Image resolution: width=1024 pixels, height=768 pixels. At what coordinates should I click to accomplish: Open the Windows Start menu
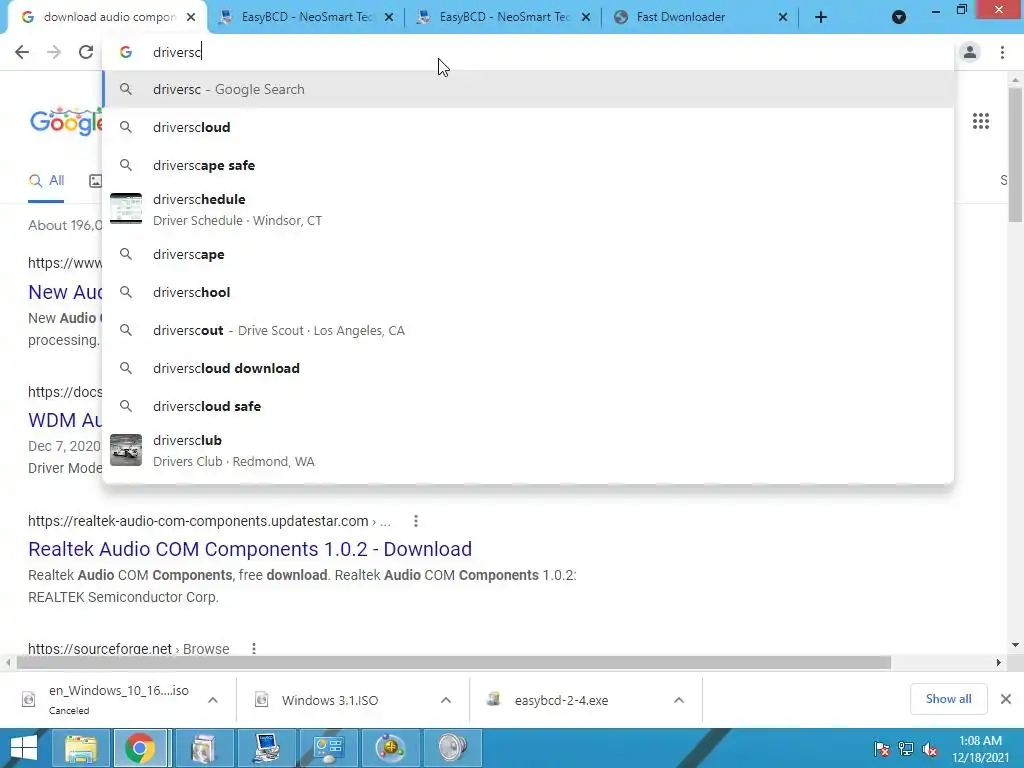tap(24, 748)
